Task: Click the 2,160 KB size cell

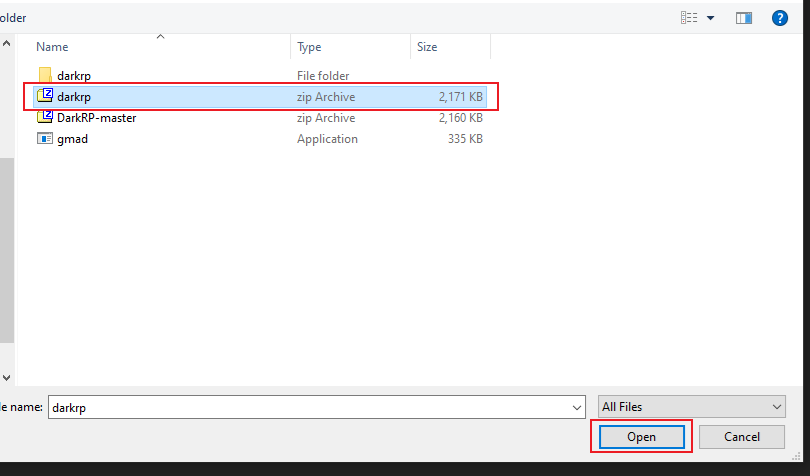Action: (x=460, y=118)
